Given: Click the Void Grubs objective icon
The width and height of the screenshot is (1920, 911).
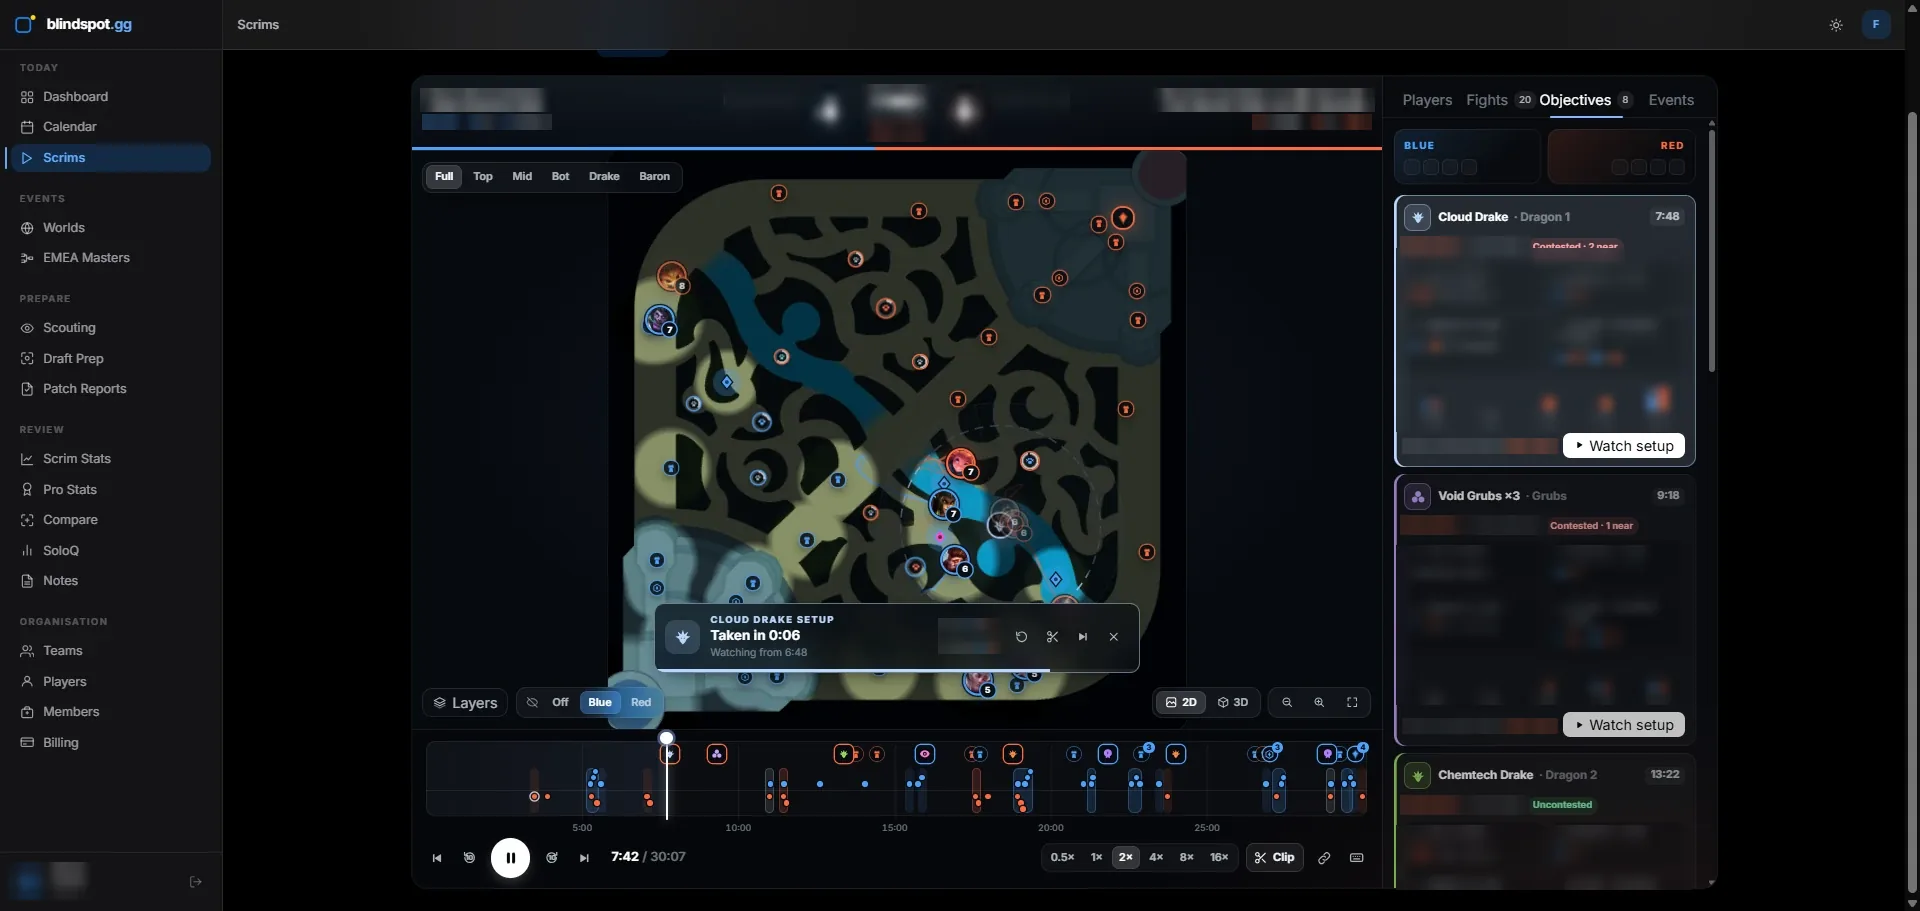Looking at the screenshot, I should coord(1417,496).
